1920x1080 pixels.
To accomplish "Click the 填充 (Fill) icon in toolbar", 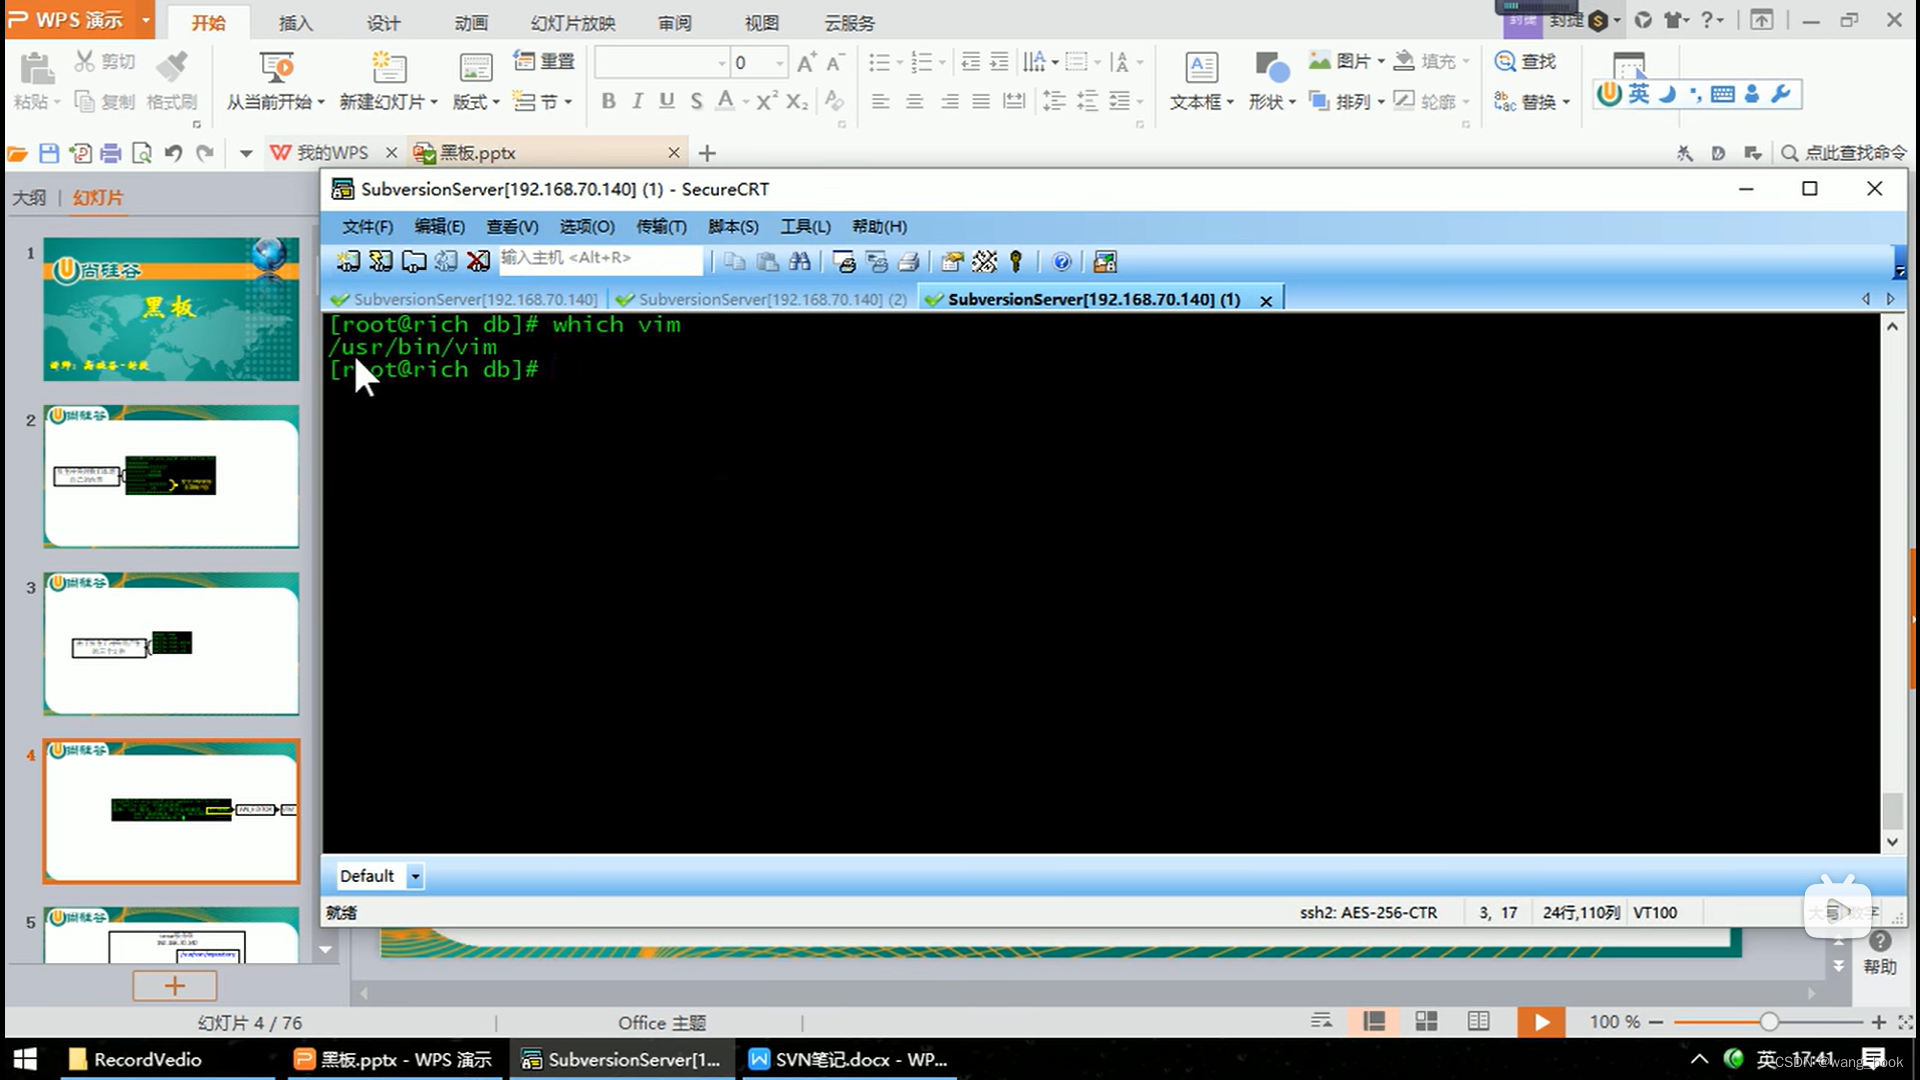I will click(x=1403, y=61).
